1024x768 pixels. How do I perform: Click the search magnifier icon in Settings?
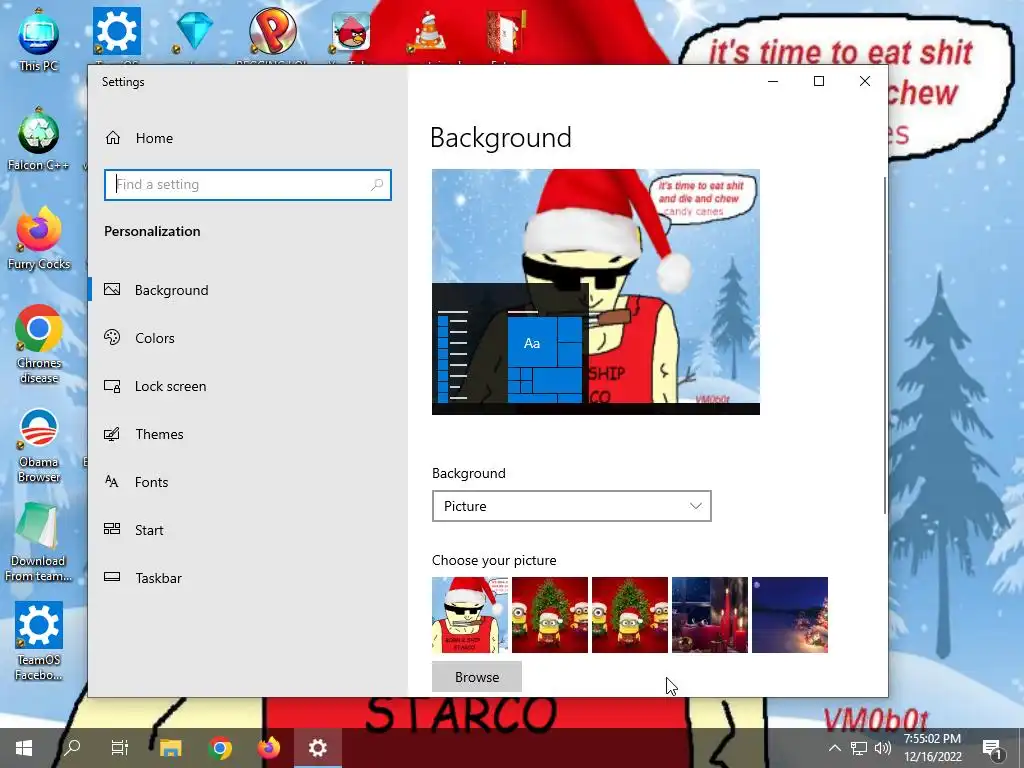tap(377, 185)
